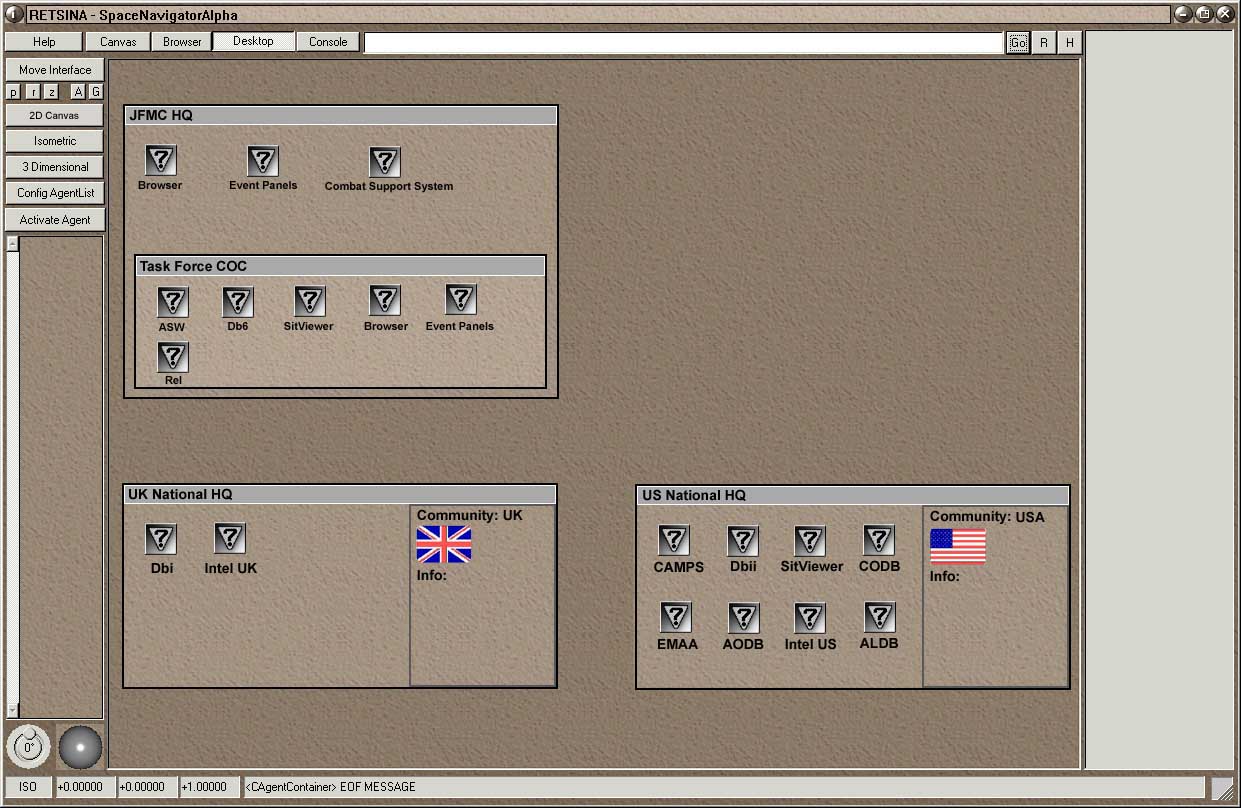Select the ASW agent icon
Screen dimensions: 1241x808
pos(172,302)
